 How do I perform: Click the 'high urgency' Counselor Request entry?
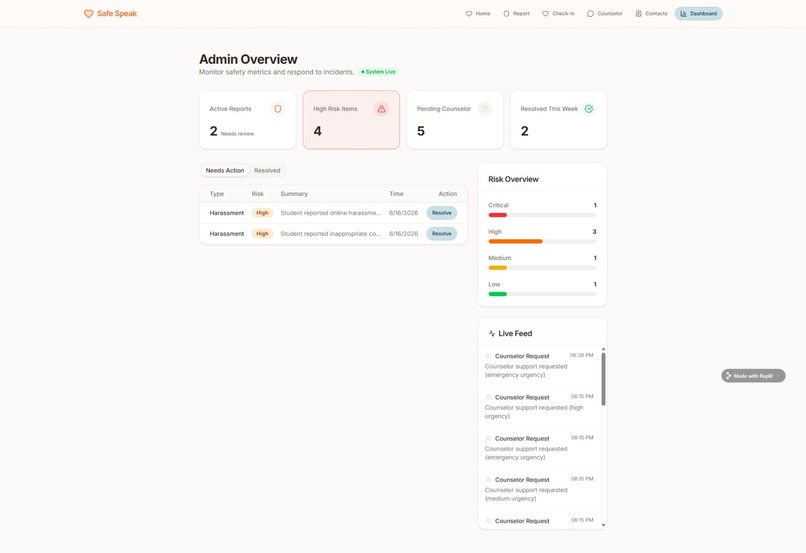pos(540,407)
